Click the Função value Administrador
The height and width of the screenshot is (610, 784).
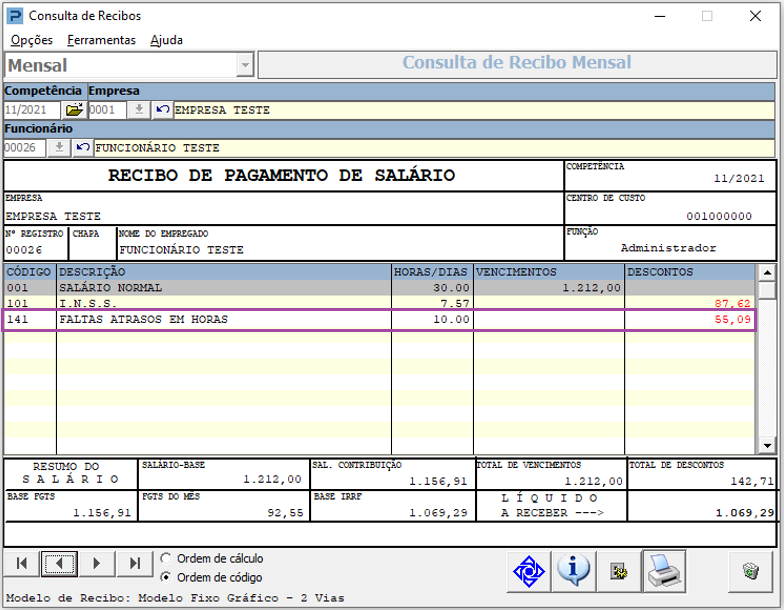click(668, 248)
